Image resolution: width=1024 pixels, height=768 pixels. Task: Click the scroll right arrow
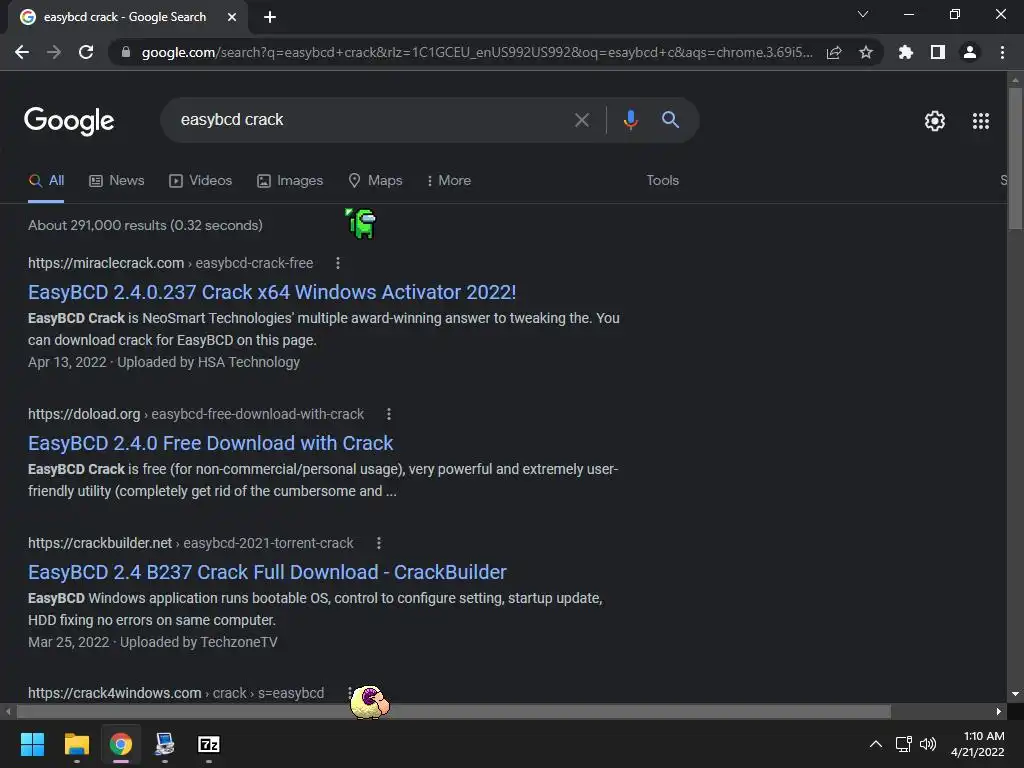tap(999, 711)
